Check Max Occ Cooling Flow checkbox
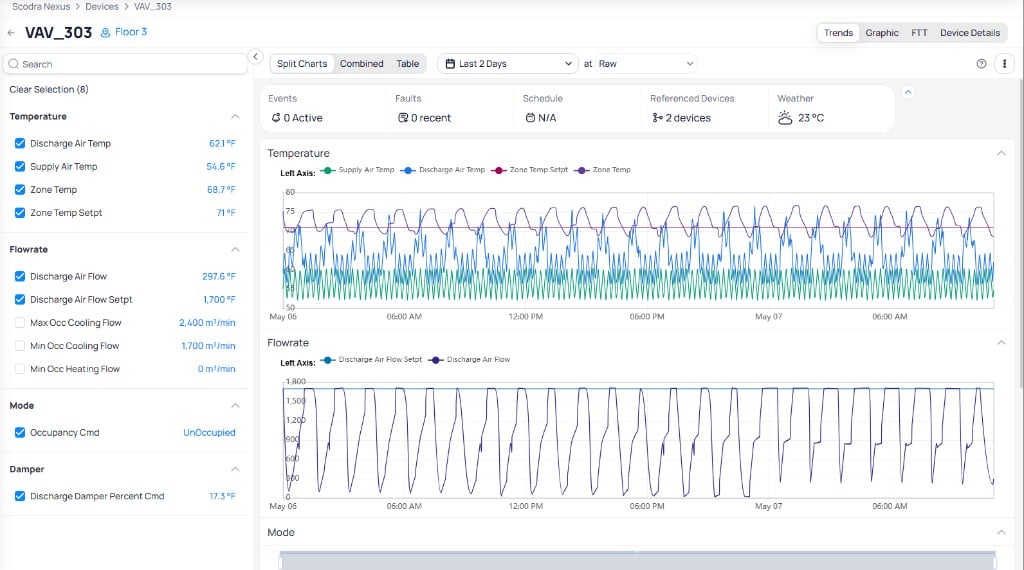 [20, 323]
